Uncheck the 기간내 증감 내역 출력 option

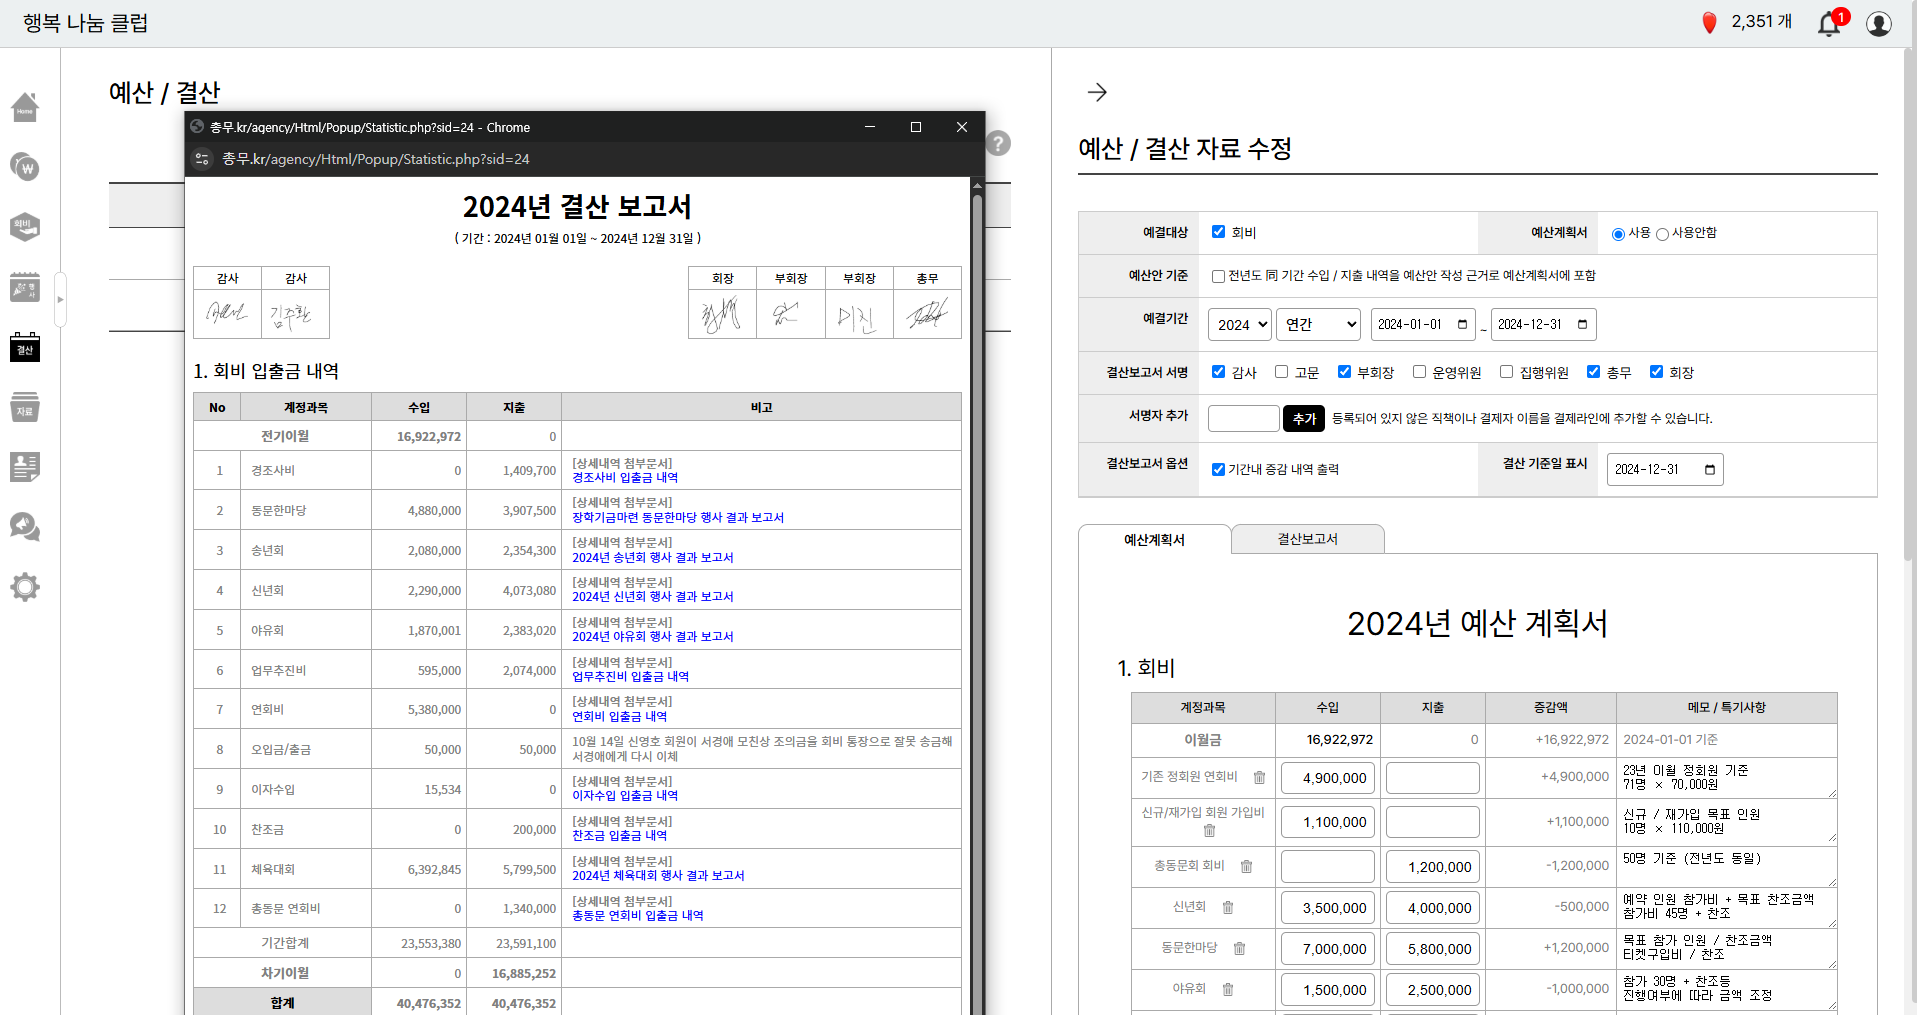(1218, 469)
